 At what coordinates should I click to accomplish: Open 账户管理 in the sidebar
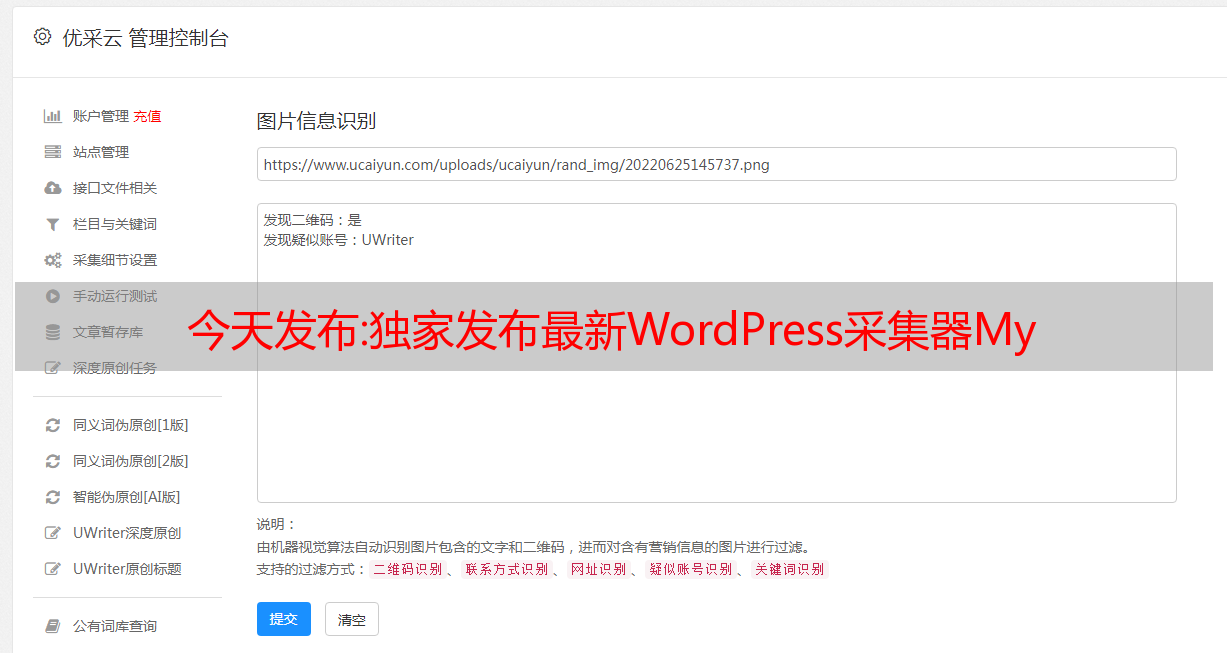pos(101,116)
